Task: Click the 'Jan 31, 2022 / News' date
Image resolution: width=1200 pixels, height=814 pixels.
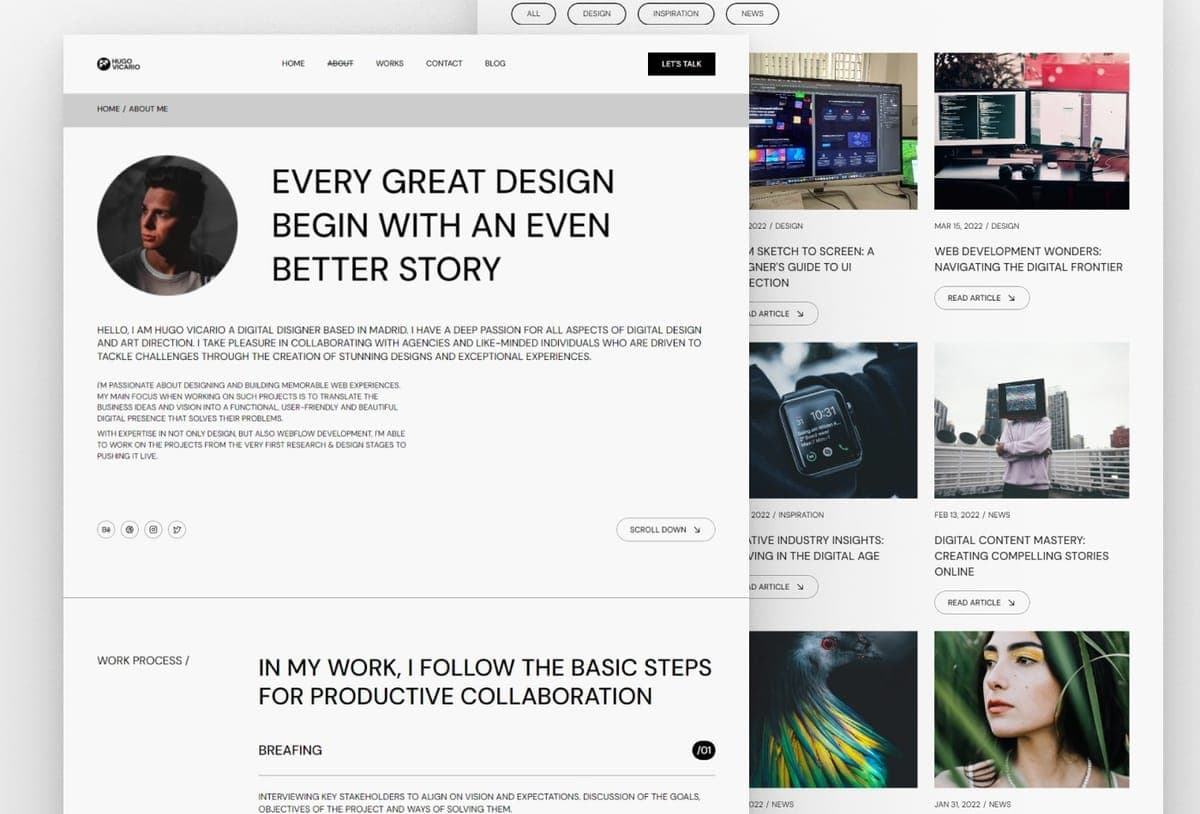Action: point(972,804)
